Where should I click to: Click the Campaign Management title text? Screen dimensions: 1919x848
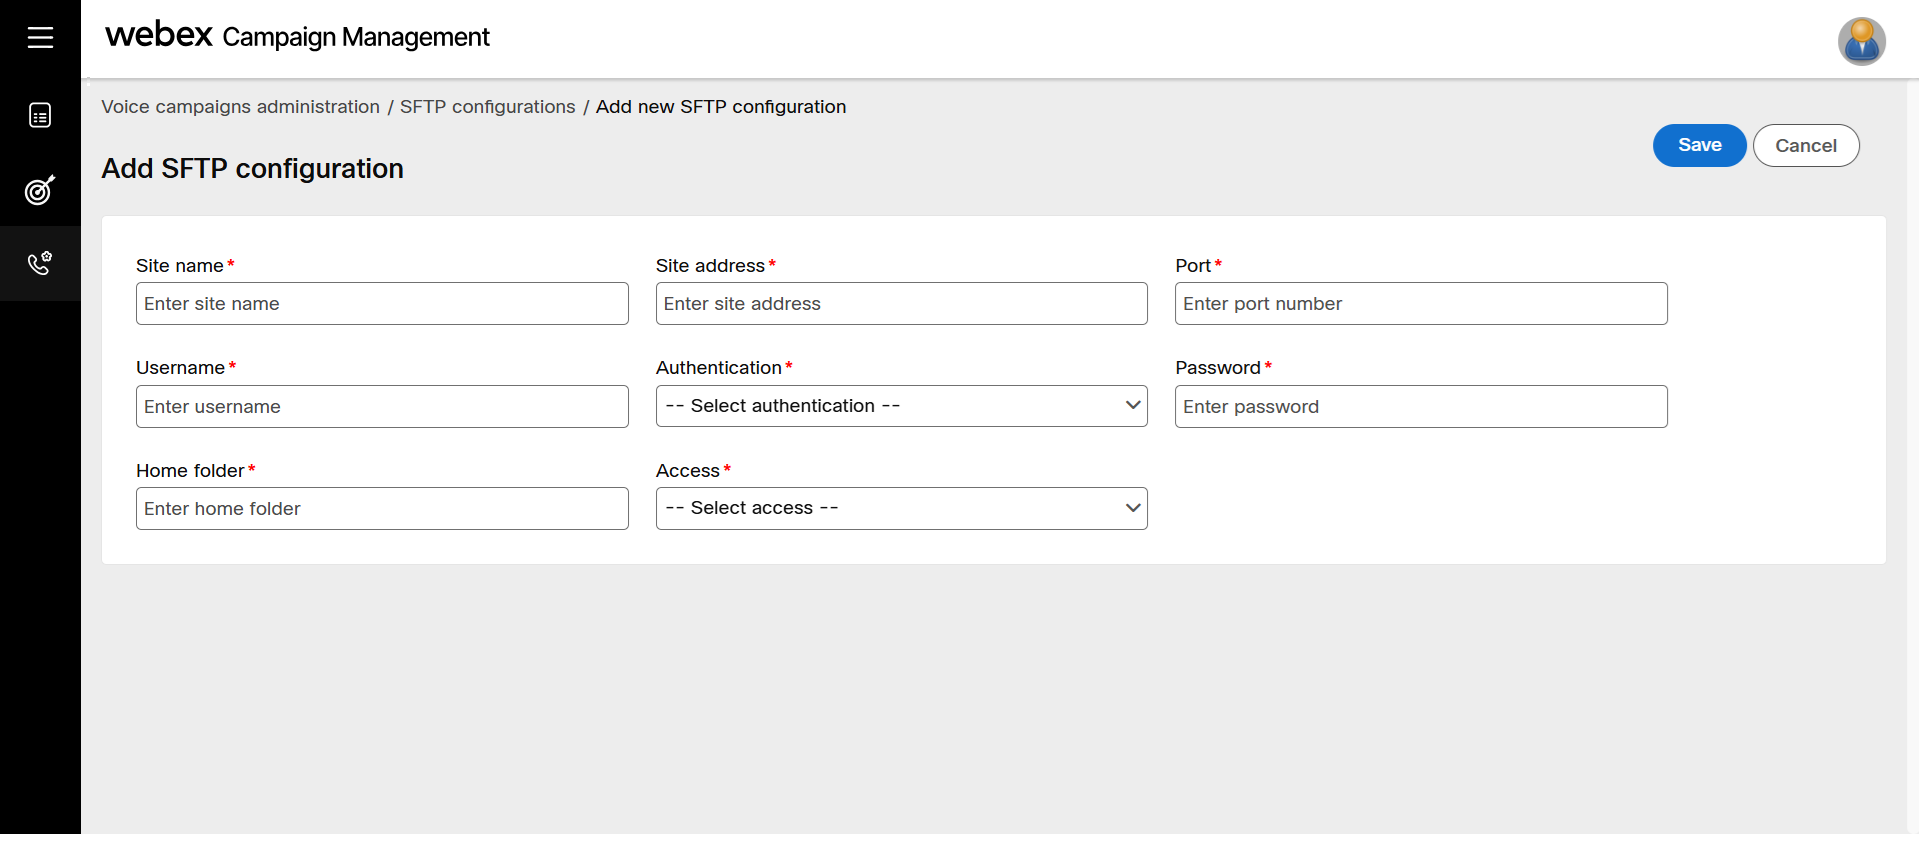coord(356,38)
